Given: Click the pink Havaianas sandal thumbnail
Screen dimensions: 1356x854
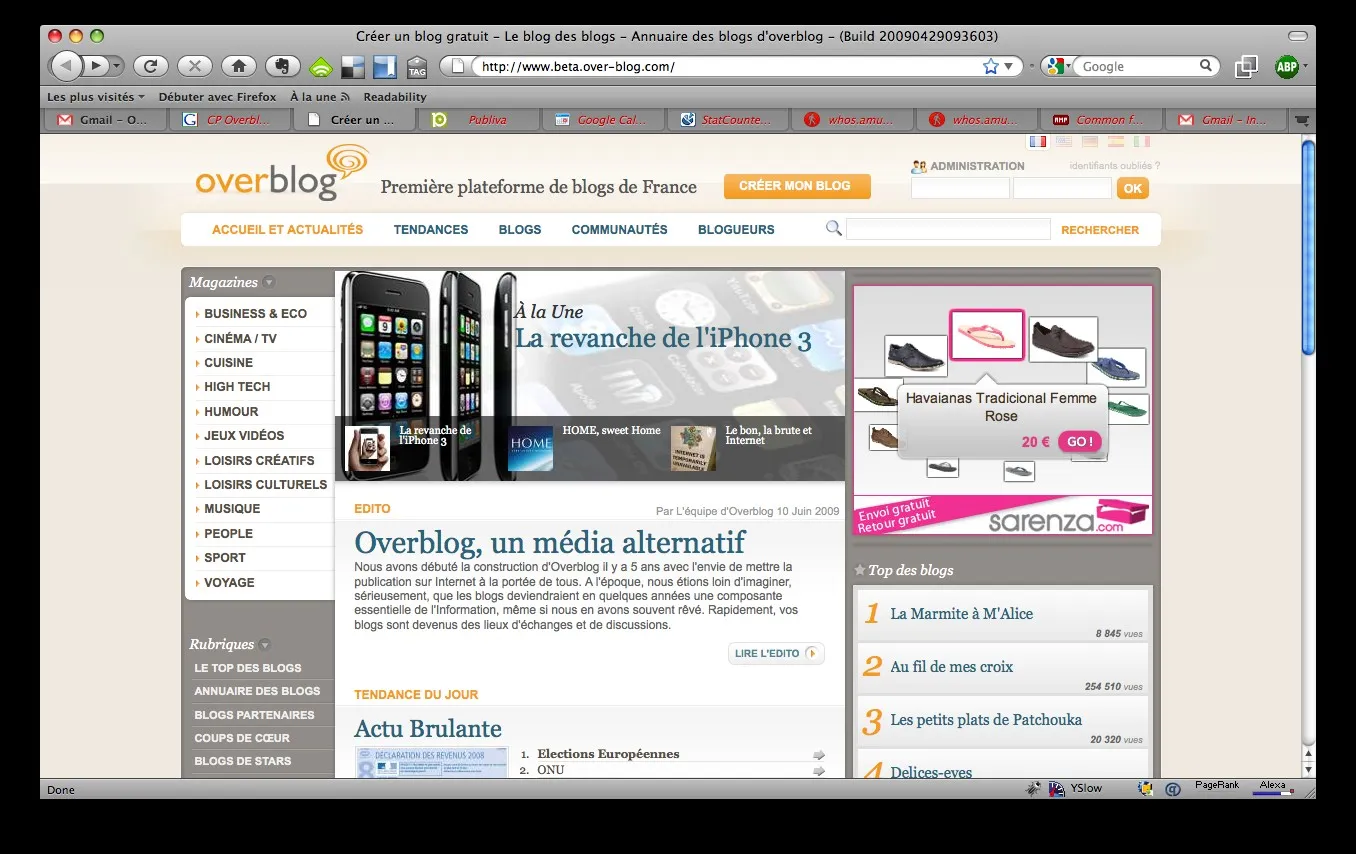Looking at the screenshot, I should point(986,335).
